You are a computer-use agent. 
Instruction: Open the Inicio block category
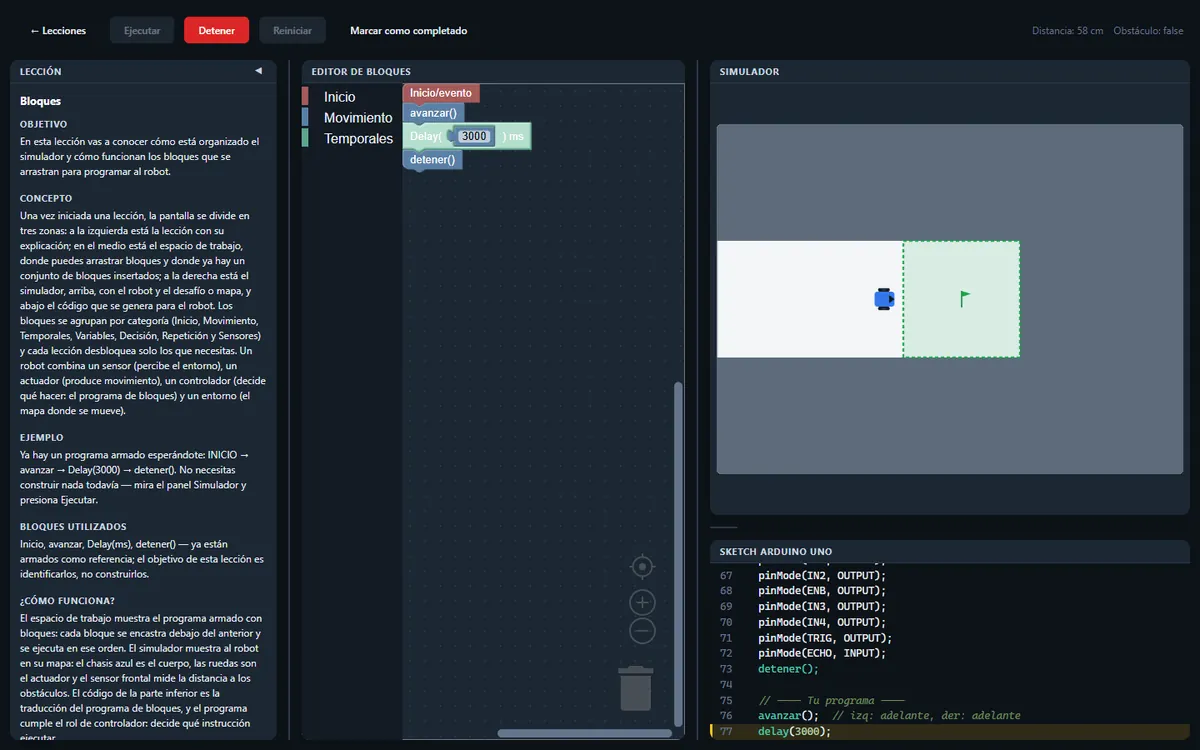(x=339, y=97)
